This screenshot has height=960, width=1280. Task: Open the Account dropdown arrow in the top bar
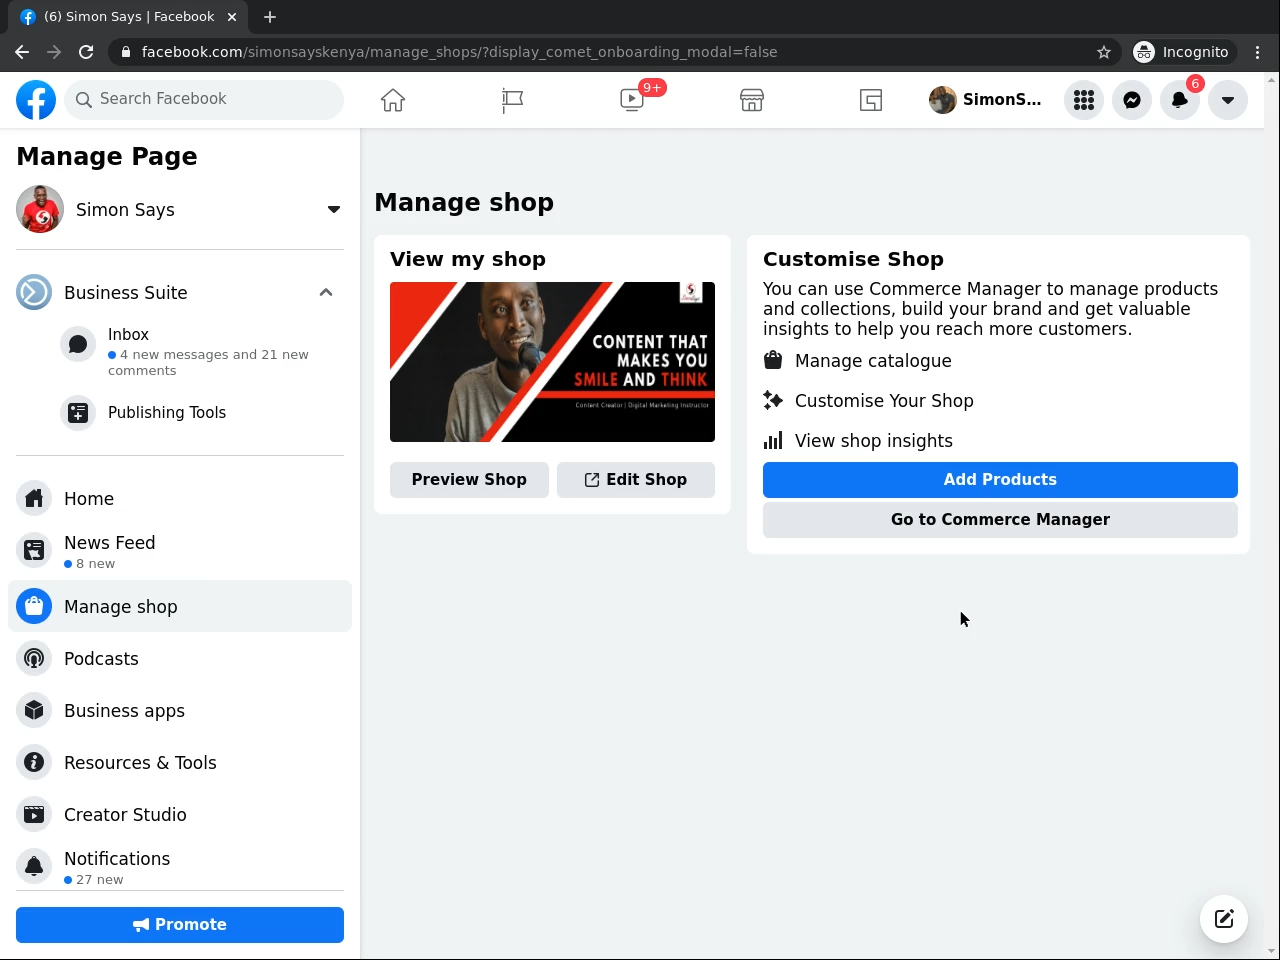1228,100
